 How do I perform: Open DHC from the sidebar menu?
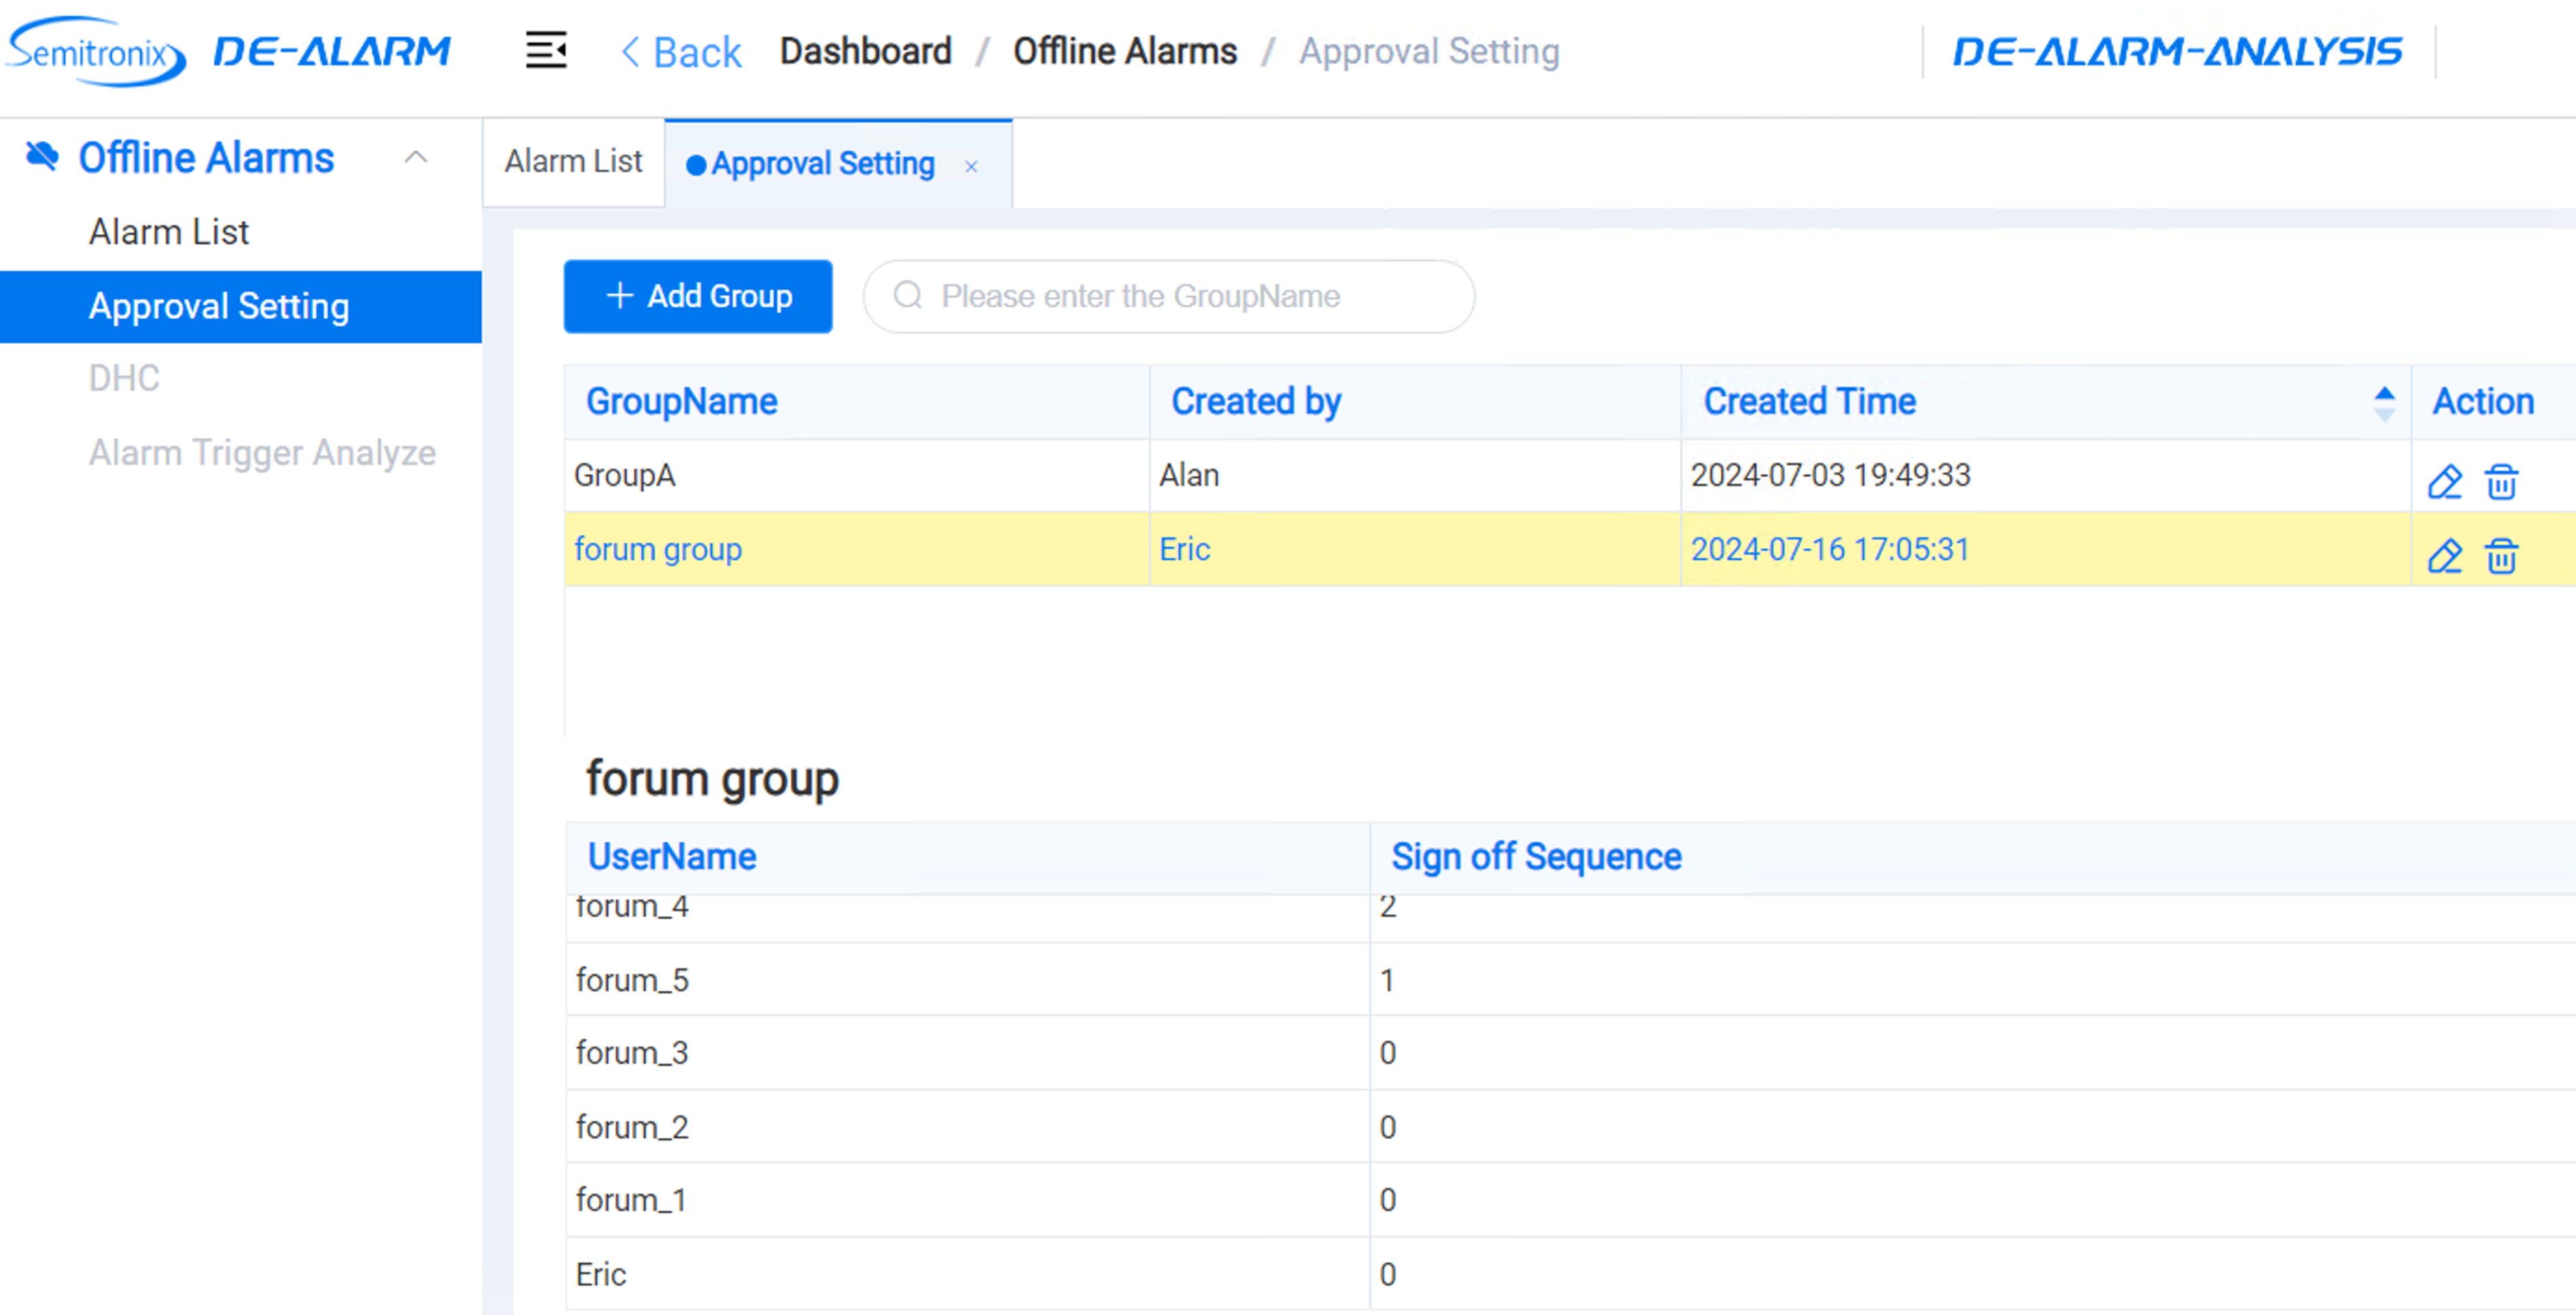[124, 378]
